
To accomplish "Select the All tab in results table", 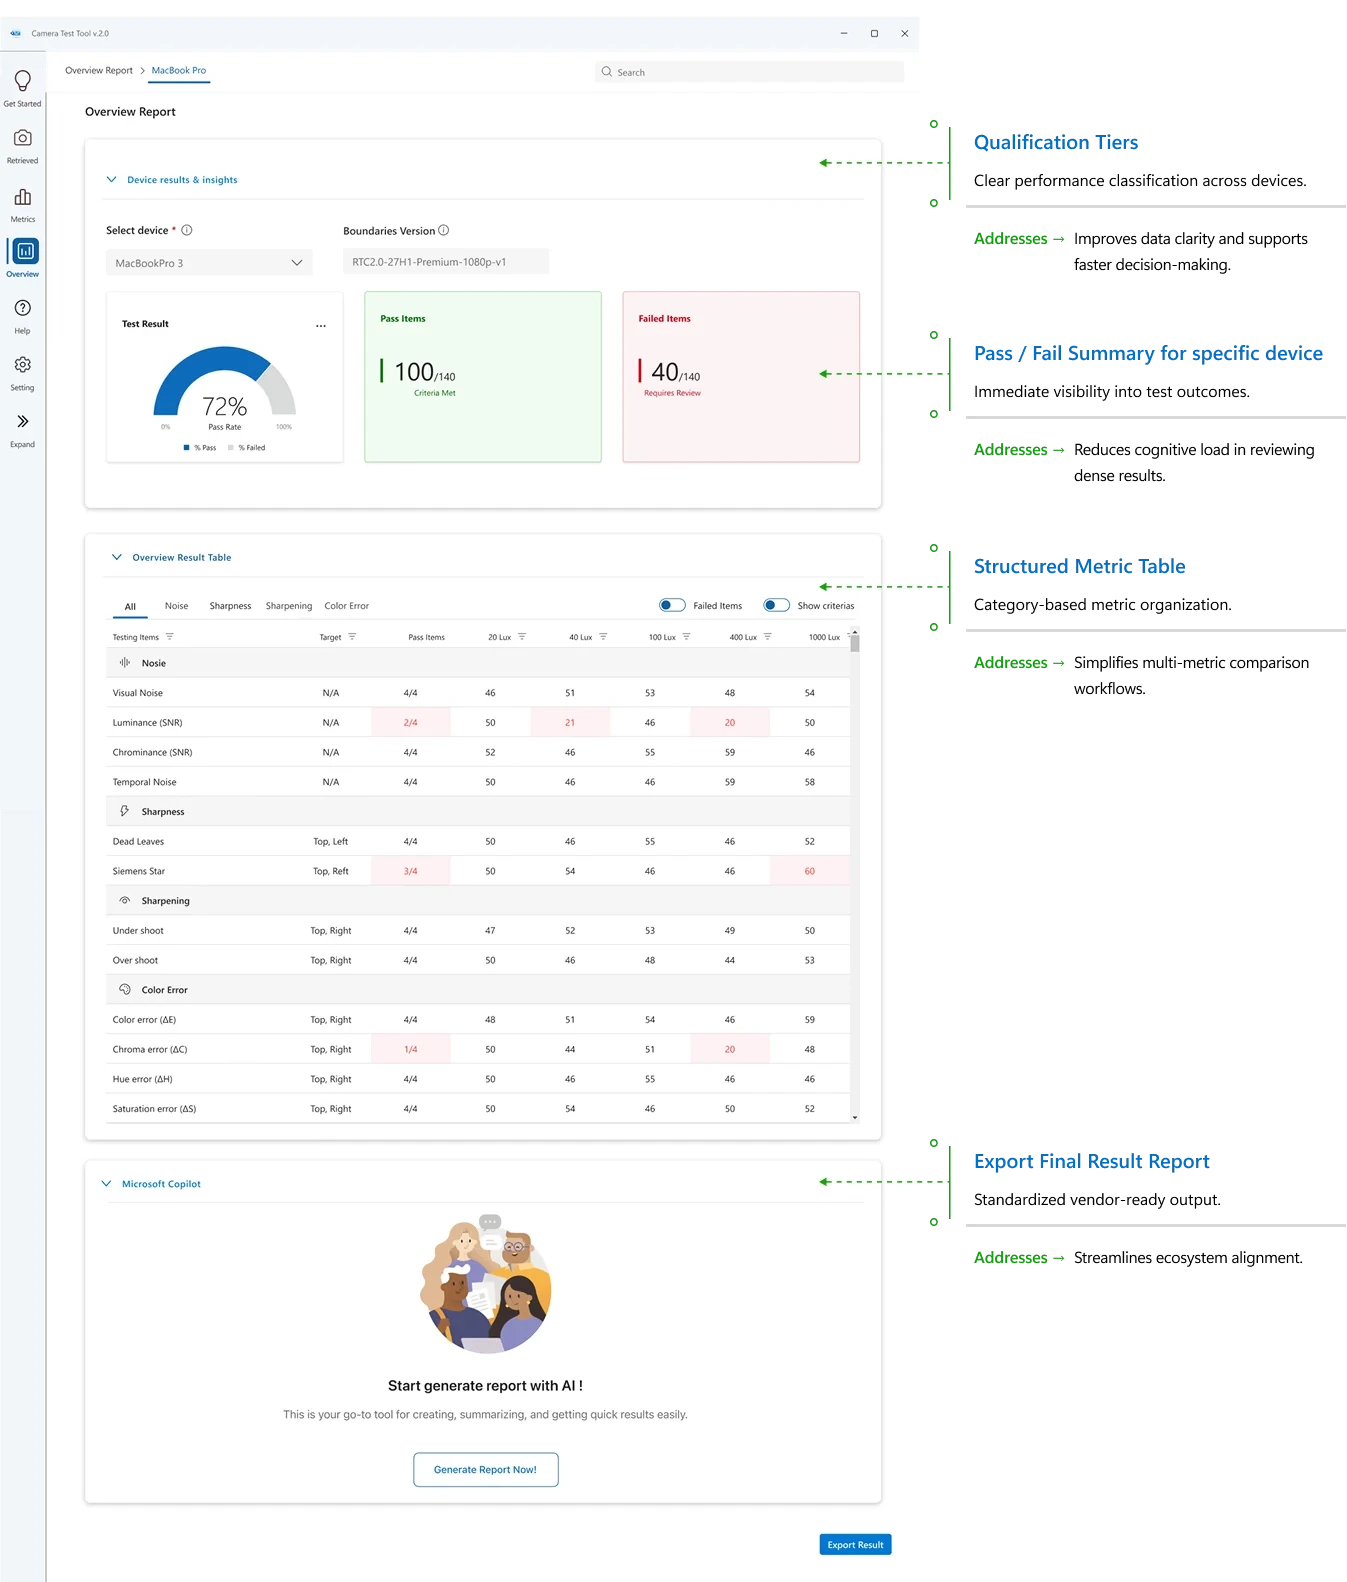I will tap(130, 607).
